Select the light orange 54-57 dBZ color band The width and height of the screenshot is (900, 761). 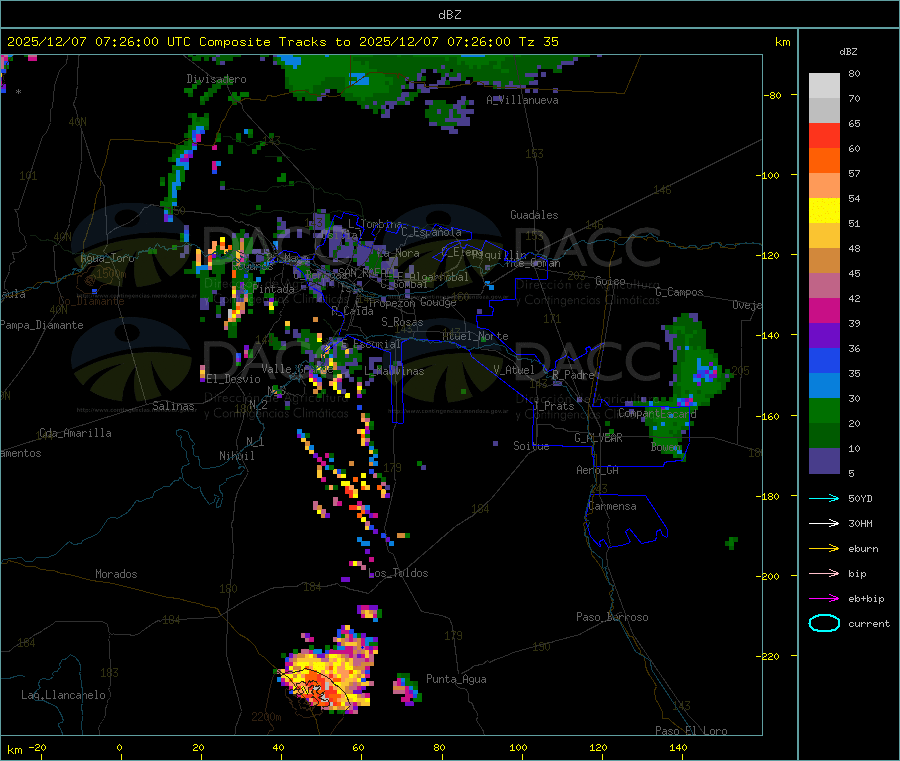(824, 186)
